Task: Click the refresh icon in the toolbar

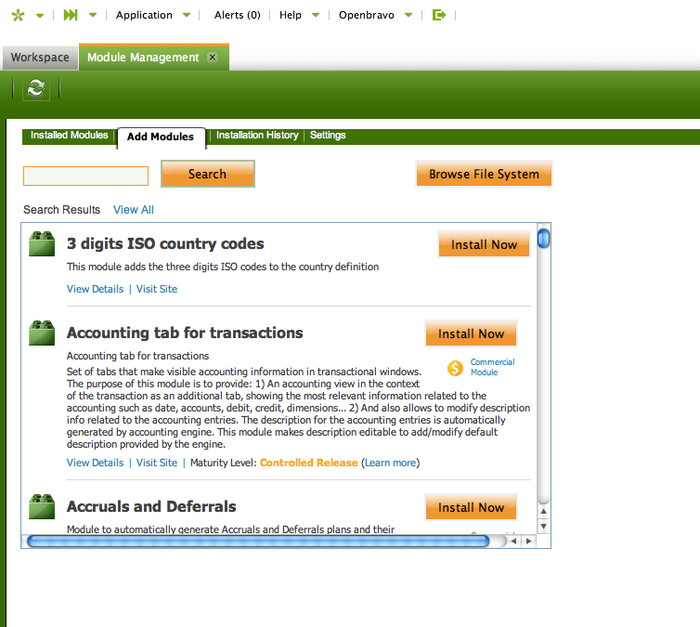Action: click(36, 88)
